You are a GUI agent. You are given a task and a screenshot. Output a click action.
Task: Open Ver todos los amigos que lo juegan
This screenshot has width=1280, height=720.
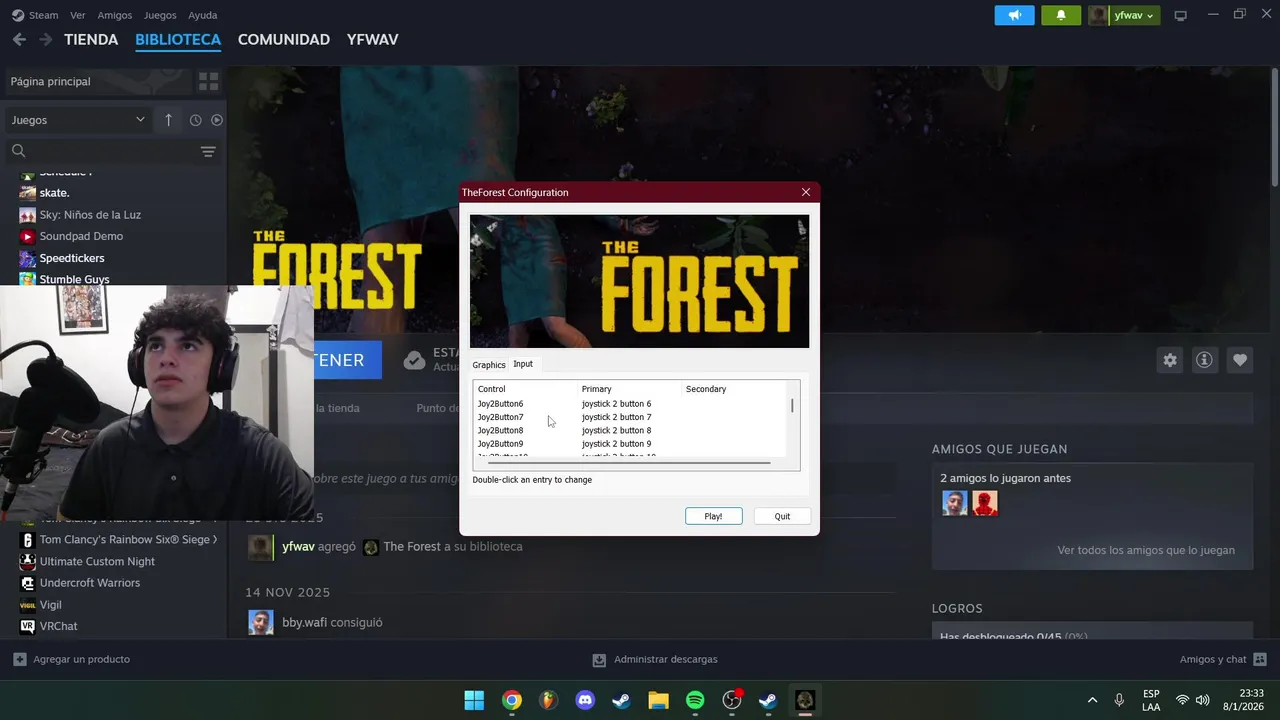1146,550
